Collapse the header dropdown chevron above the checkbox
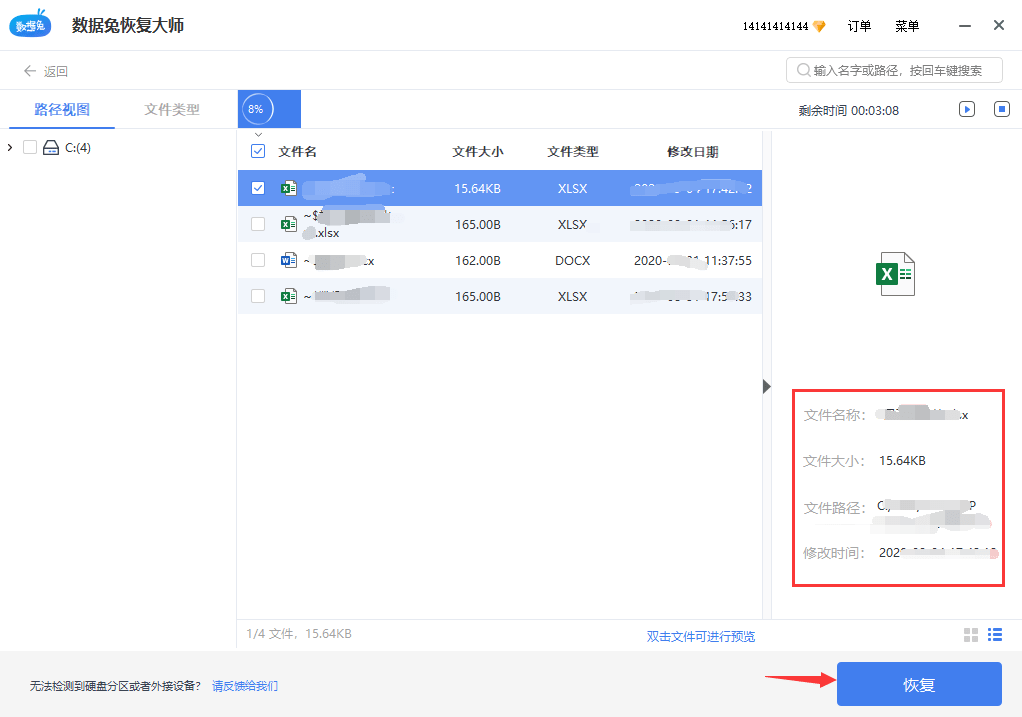 (258, 135)
